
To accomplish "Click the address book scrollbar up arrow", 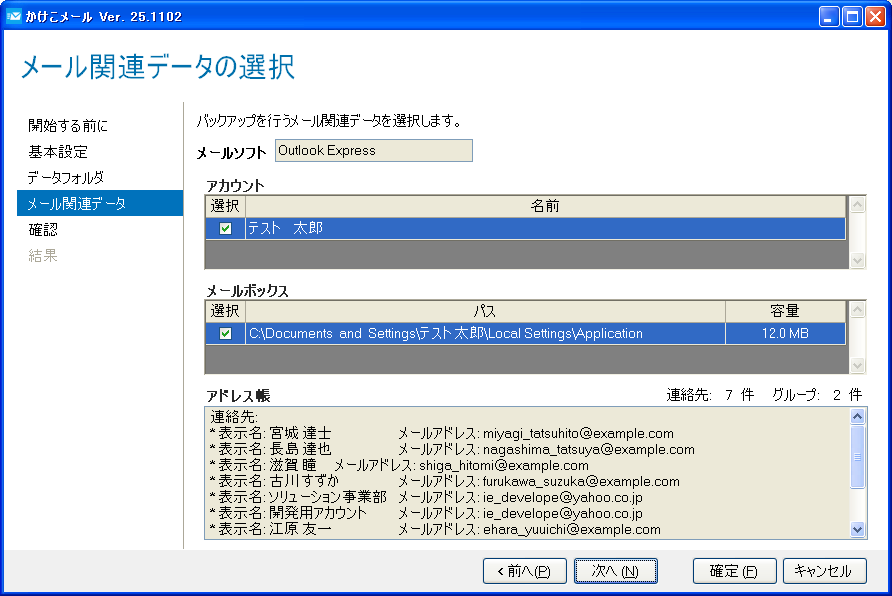I will click(x=857, y=416).
